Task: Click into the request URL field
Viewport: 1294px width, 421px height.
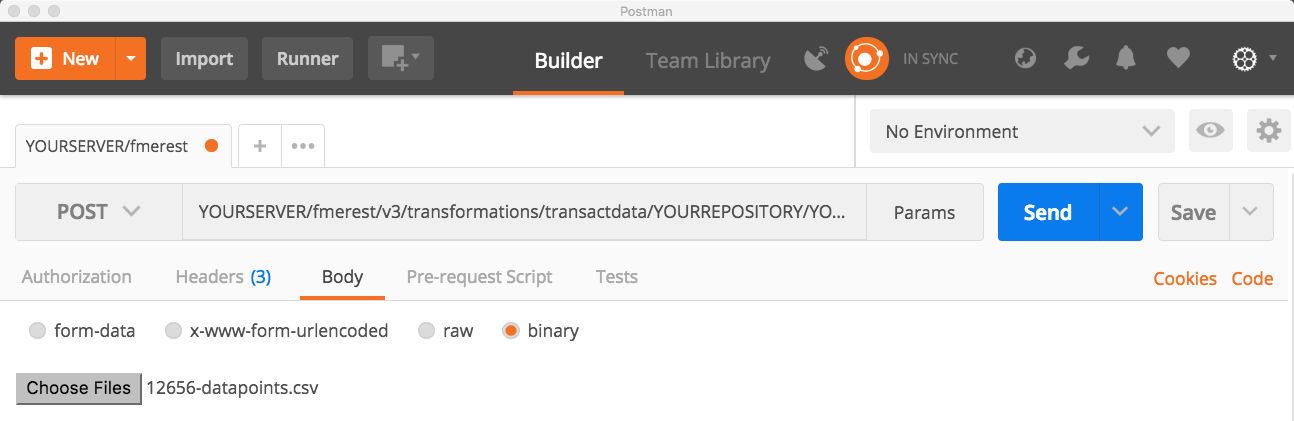Action: [x=522, y=212]
